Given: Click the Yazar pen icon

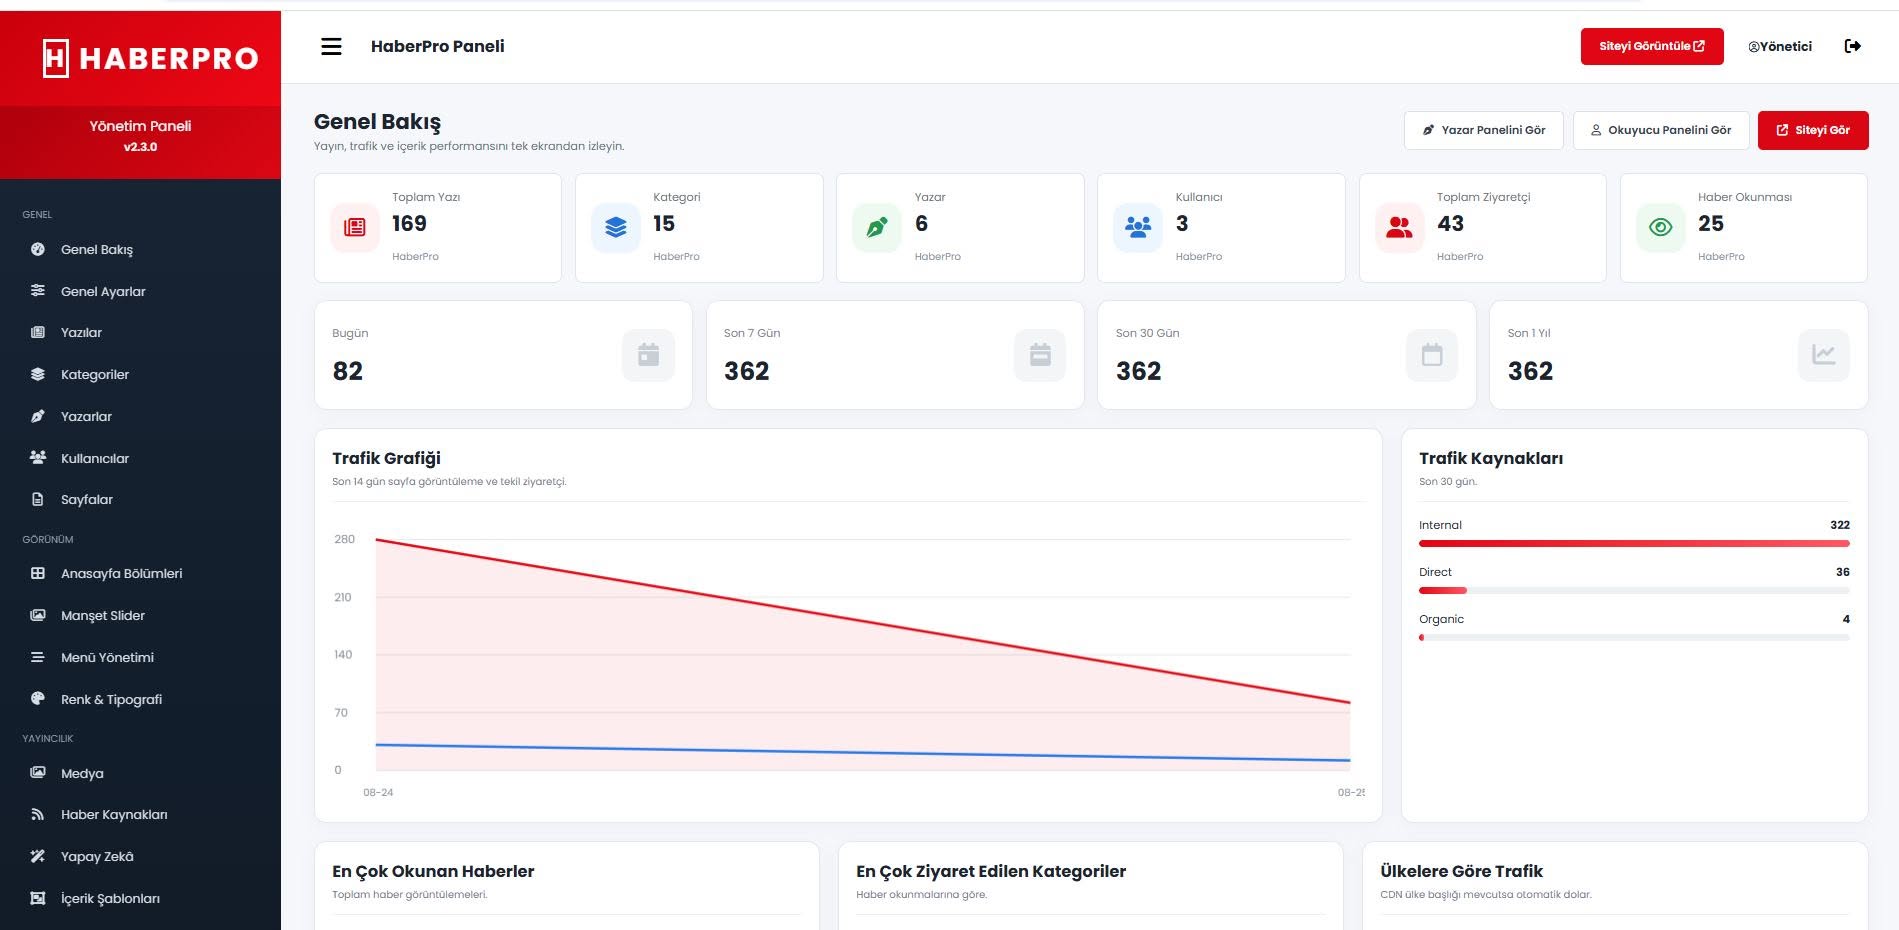Looking at the screenshot, I should point(877,227).
